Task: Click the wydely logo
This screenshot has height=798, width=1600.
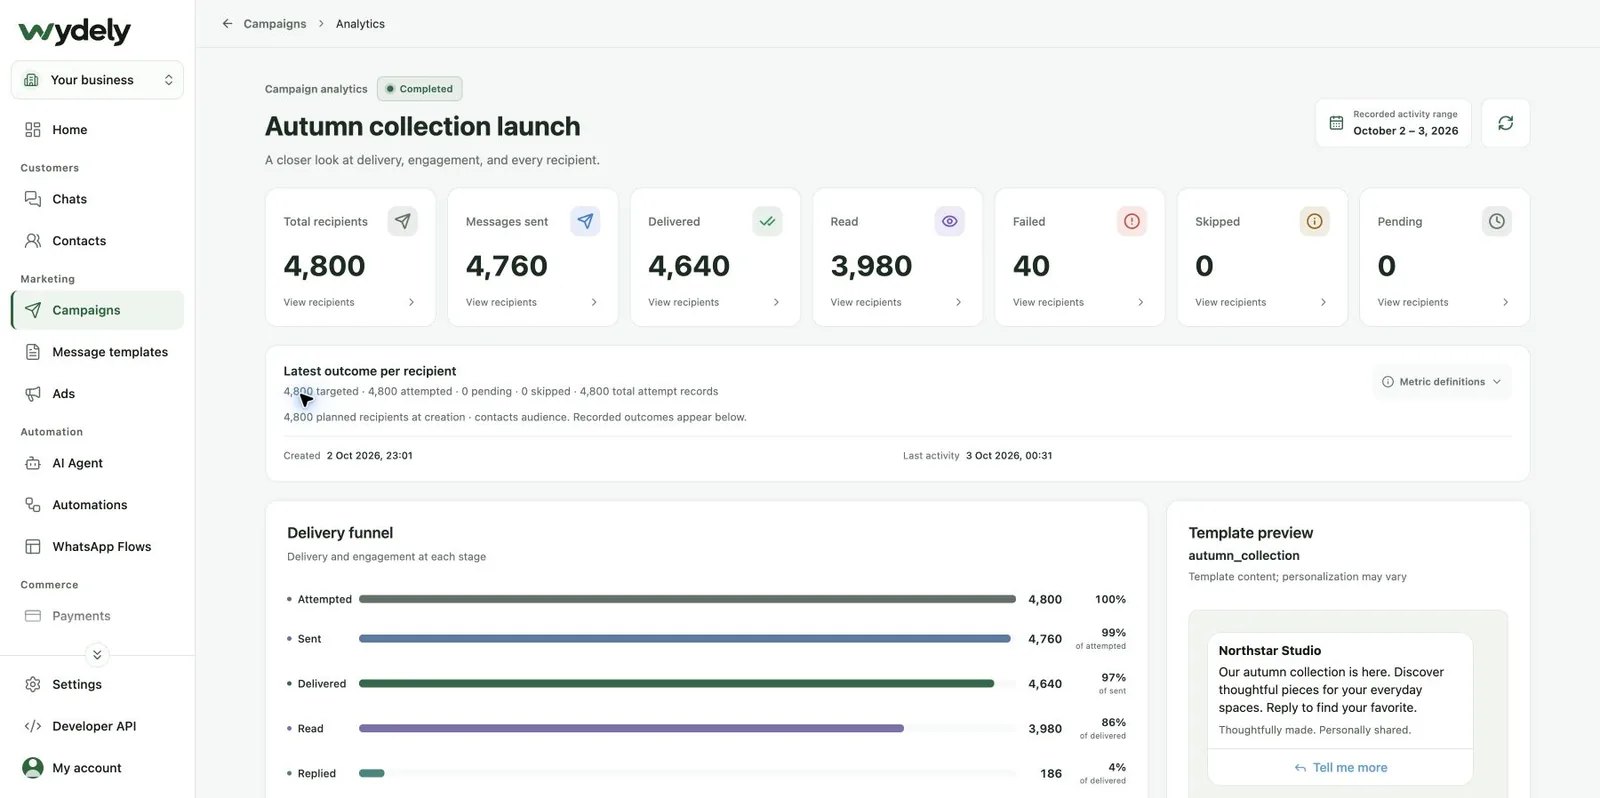Action: (x=74, y=31)
